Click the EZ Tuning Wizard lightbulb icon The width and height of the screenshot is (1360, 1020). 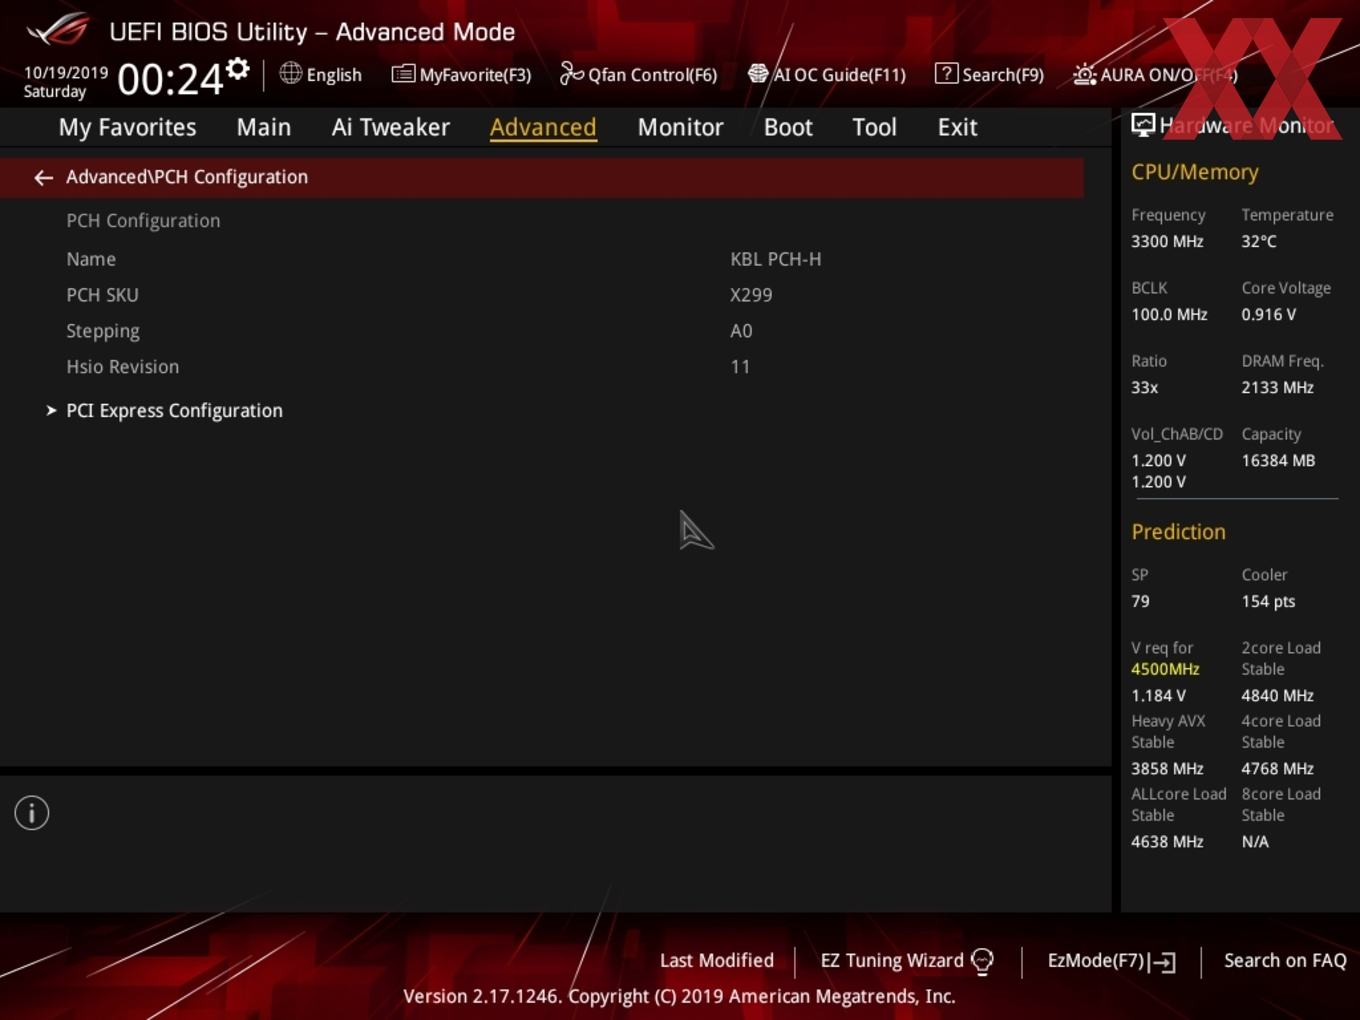point(982,961)
